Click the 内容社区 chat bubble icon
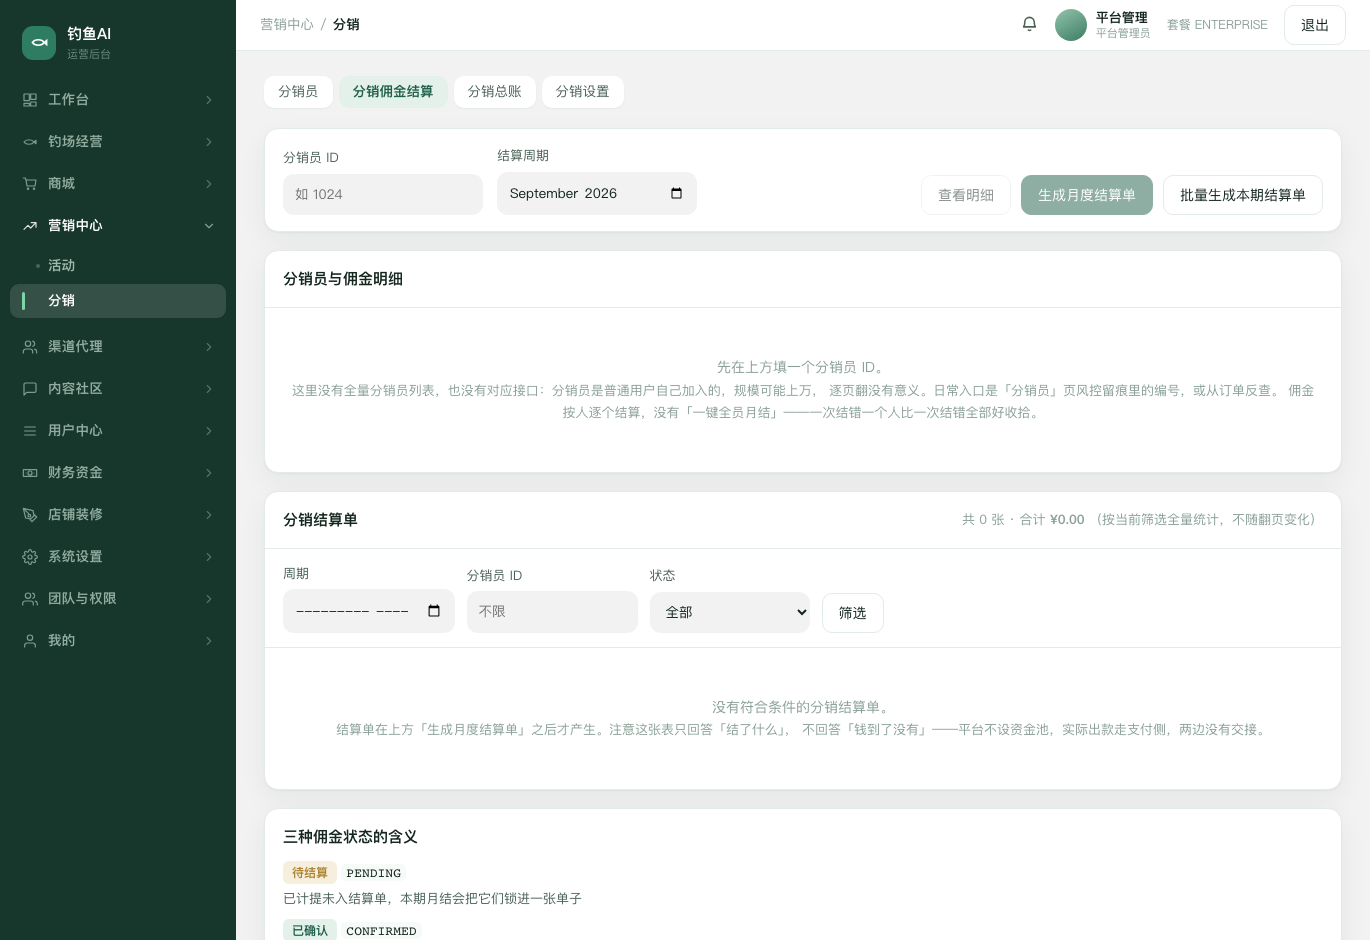1370x940 pixels. click(30, 389)
